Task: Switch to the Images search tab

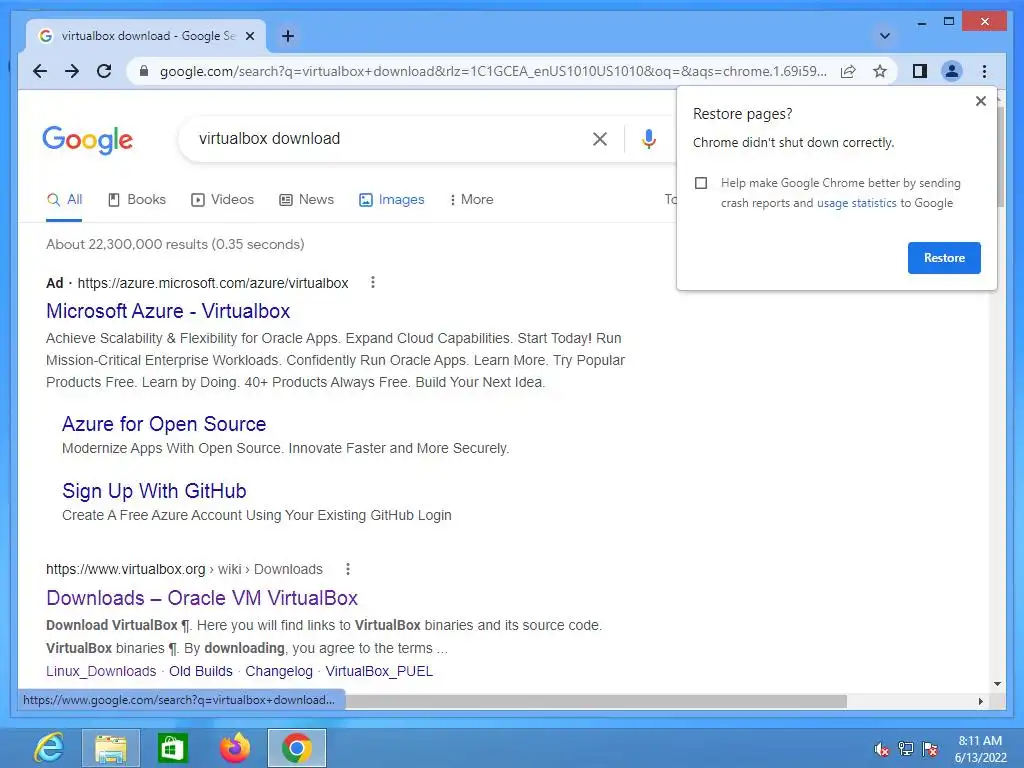Action: [392, 200]
